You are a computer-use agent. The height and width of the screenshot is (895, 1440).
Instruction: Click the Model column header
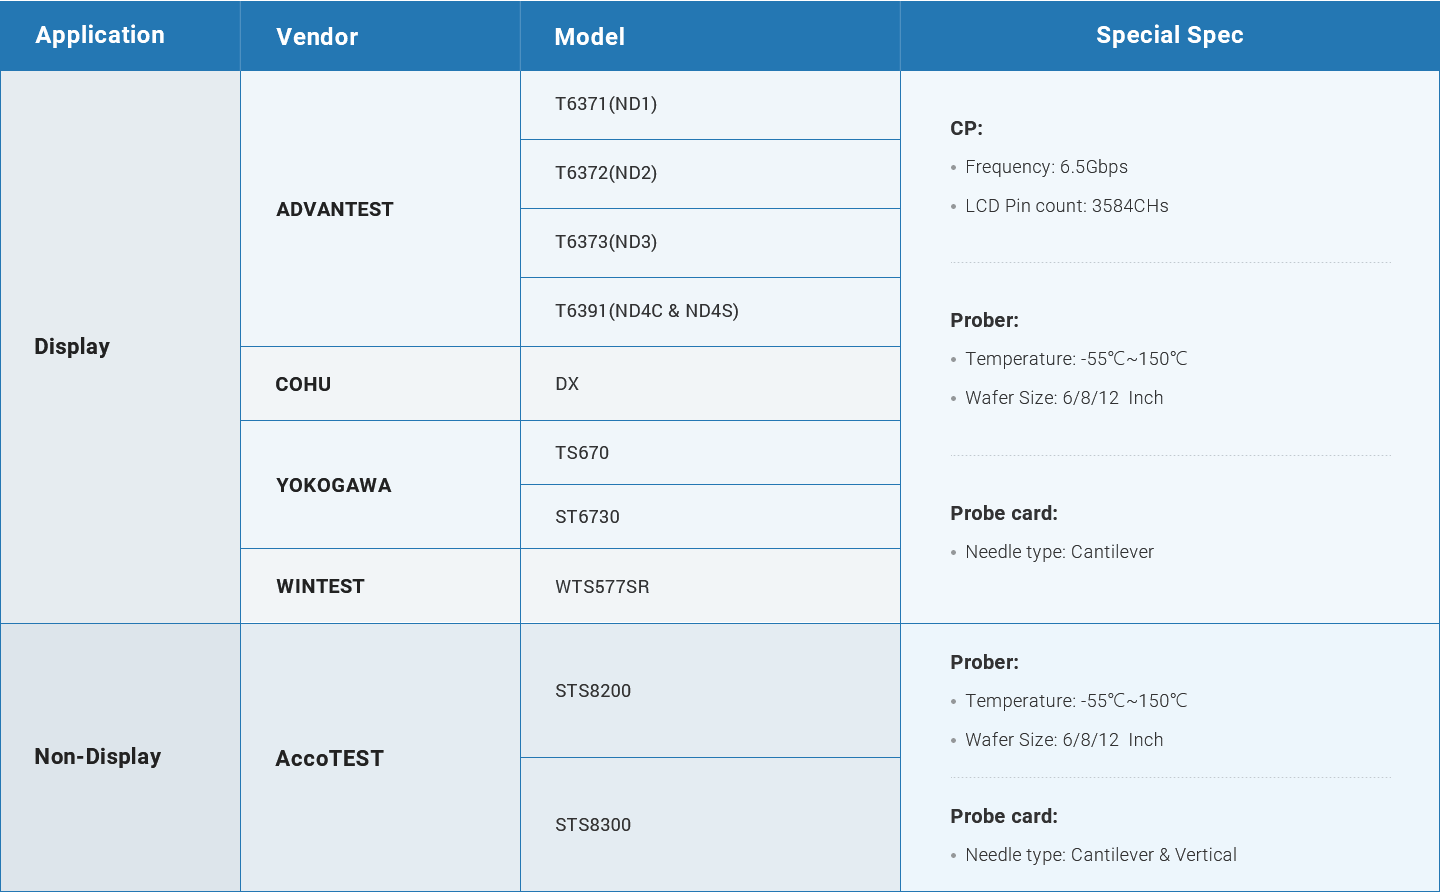pyautogui.click(x=590, y=37)
